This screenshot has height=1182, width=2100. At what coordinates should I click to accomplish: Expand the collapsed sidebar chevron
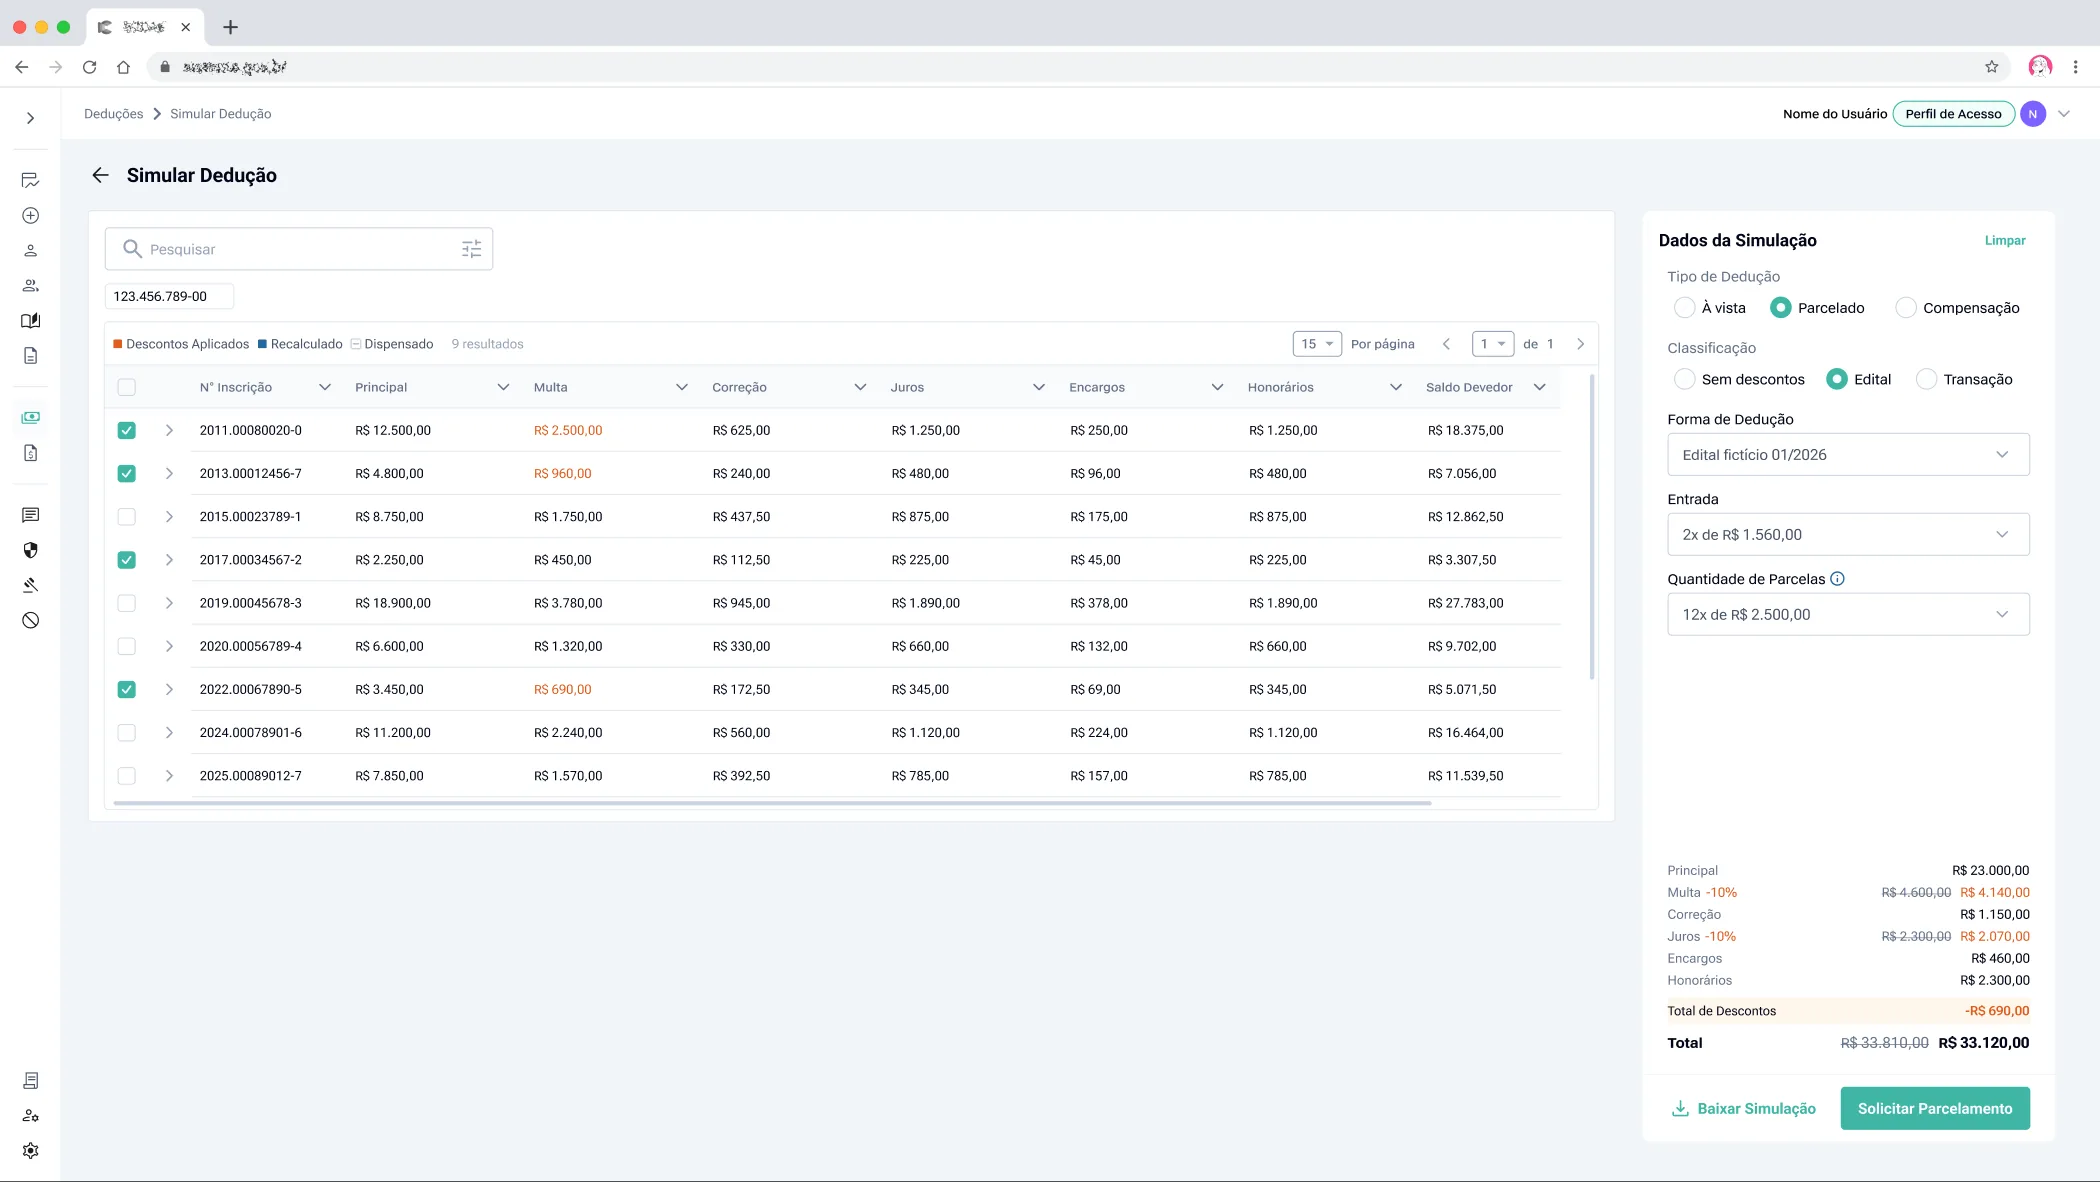point(31,118)
